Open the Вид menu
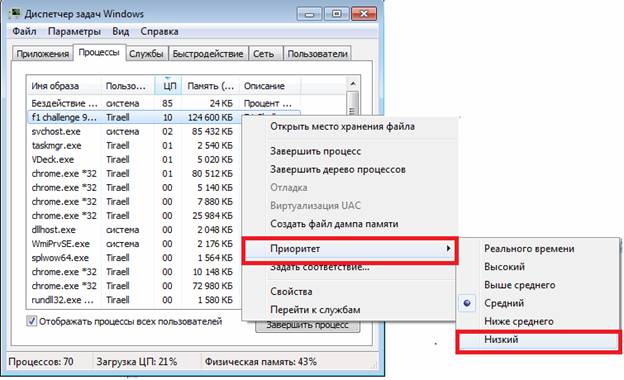Screen dimensions: 624x380 click(x=121, y=31)
